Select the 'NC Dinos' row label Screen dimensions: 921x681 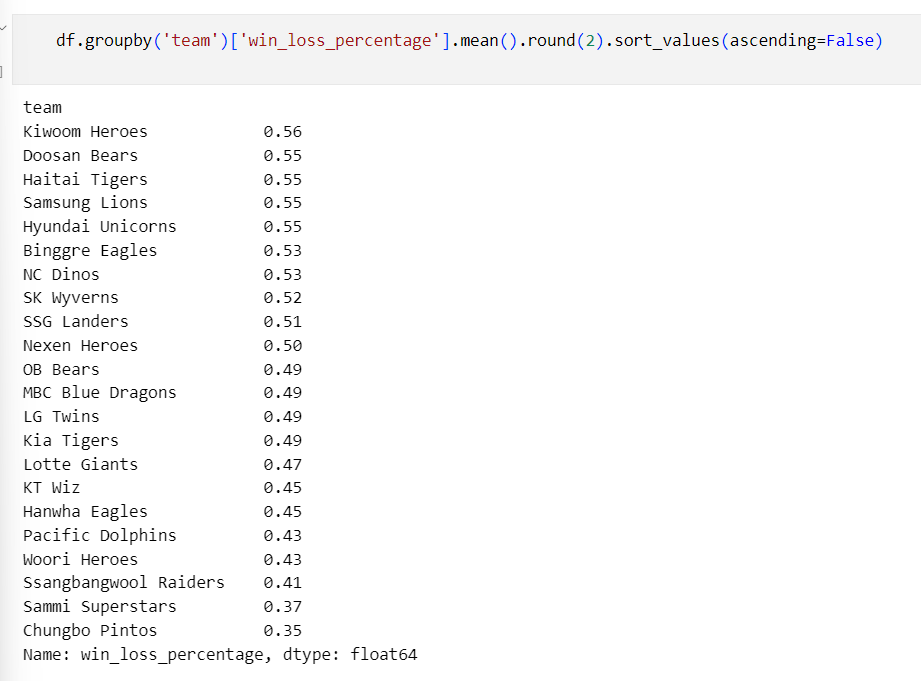coord(61,274)
